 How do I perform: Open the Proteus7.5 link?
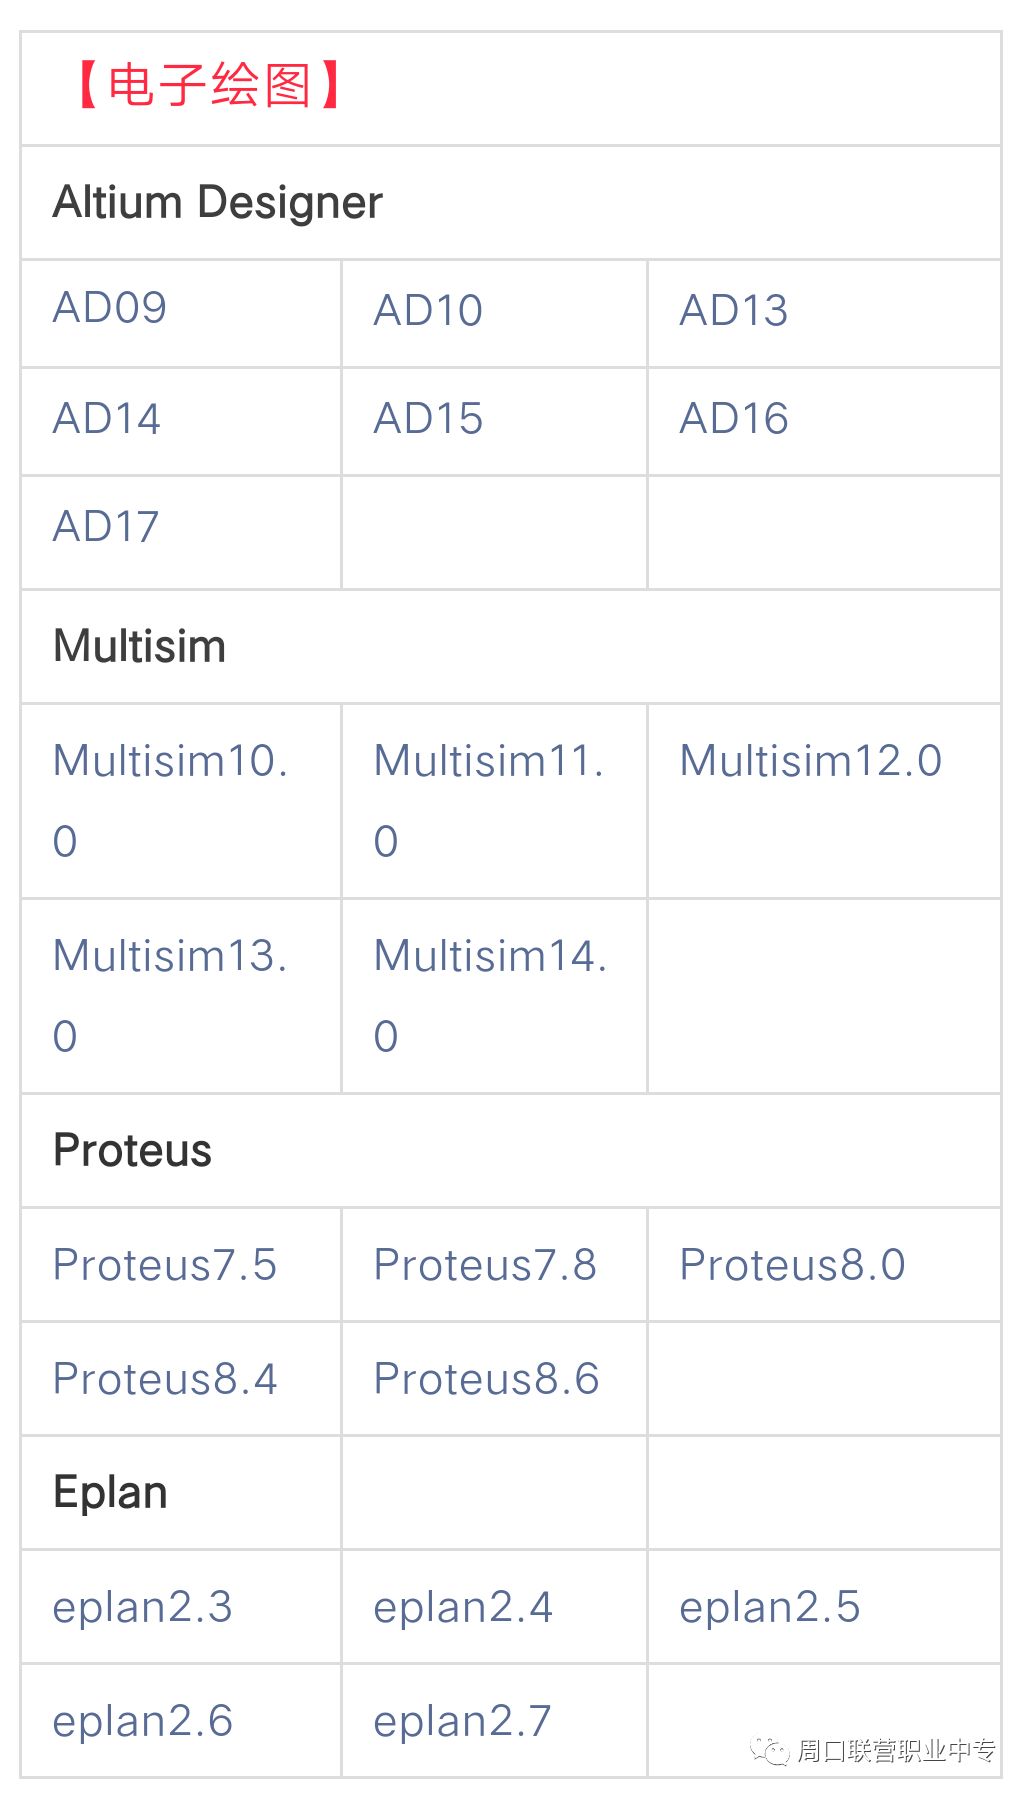(165, 1265)
